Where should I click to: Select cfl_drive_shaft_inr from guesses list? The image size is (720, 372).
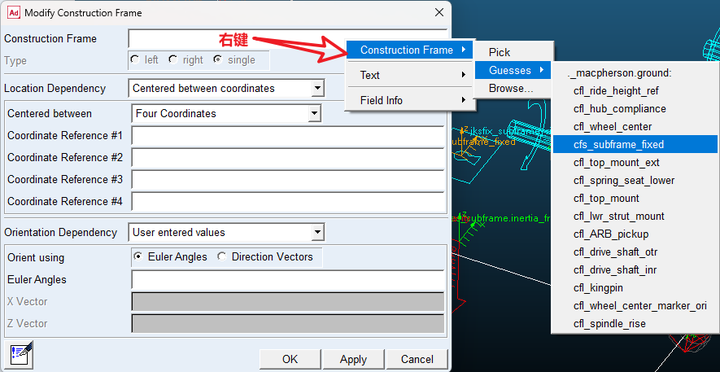coord(635,270)
